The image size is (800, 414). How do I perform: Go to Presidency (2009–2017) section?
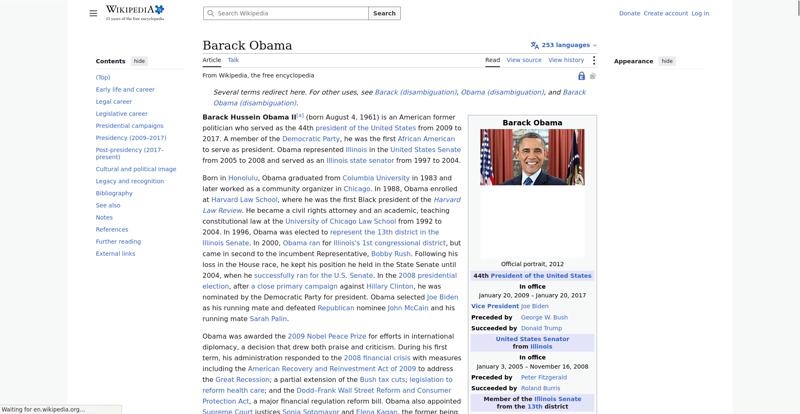(x=131, y=138)
